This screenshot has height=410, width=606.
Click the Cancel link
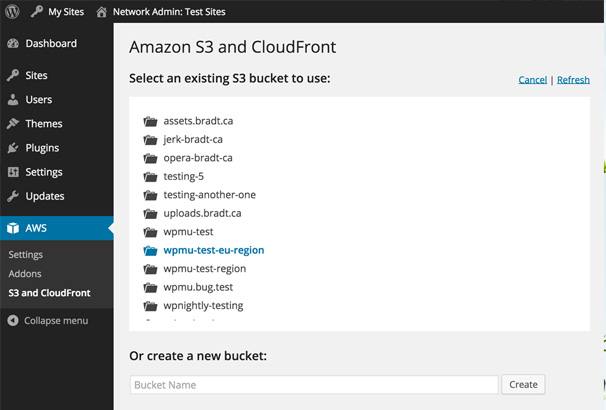[532, 80]
